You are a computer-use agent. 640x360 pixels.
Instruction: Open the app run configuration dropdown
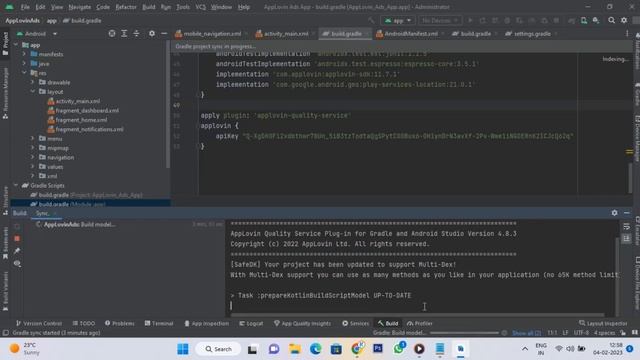point(398,20)
